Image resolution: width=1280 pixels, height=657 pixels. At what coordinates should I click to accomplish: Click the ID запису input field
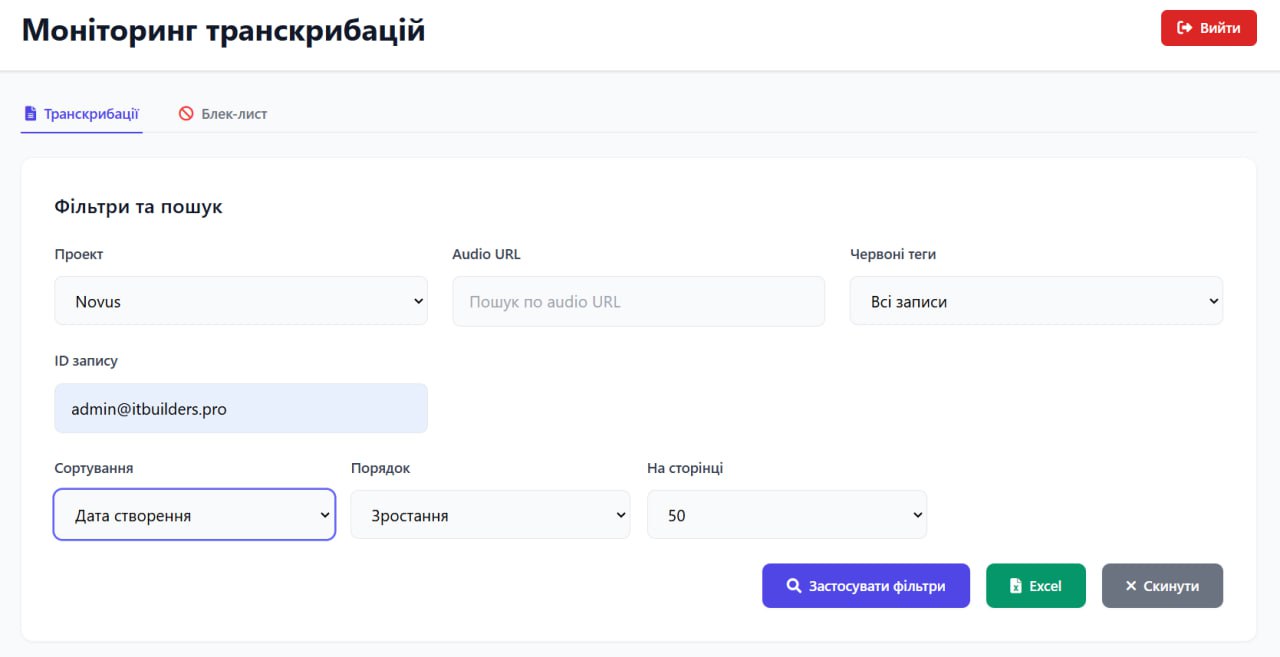pos(241,409)
